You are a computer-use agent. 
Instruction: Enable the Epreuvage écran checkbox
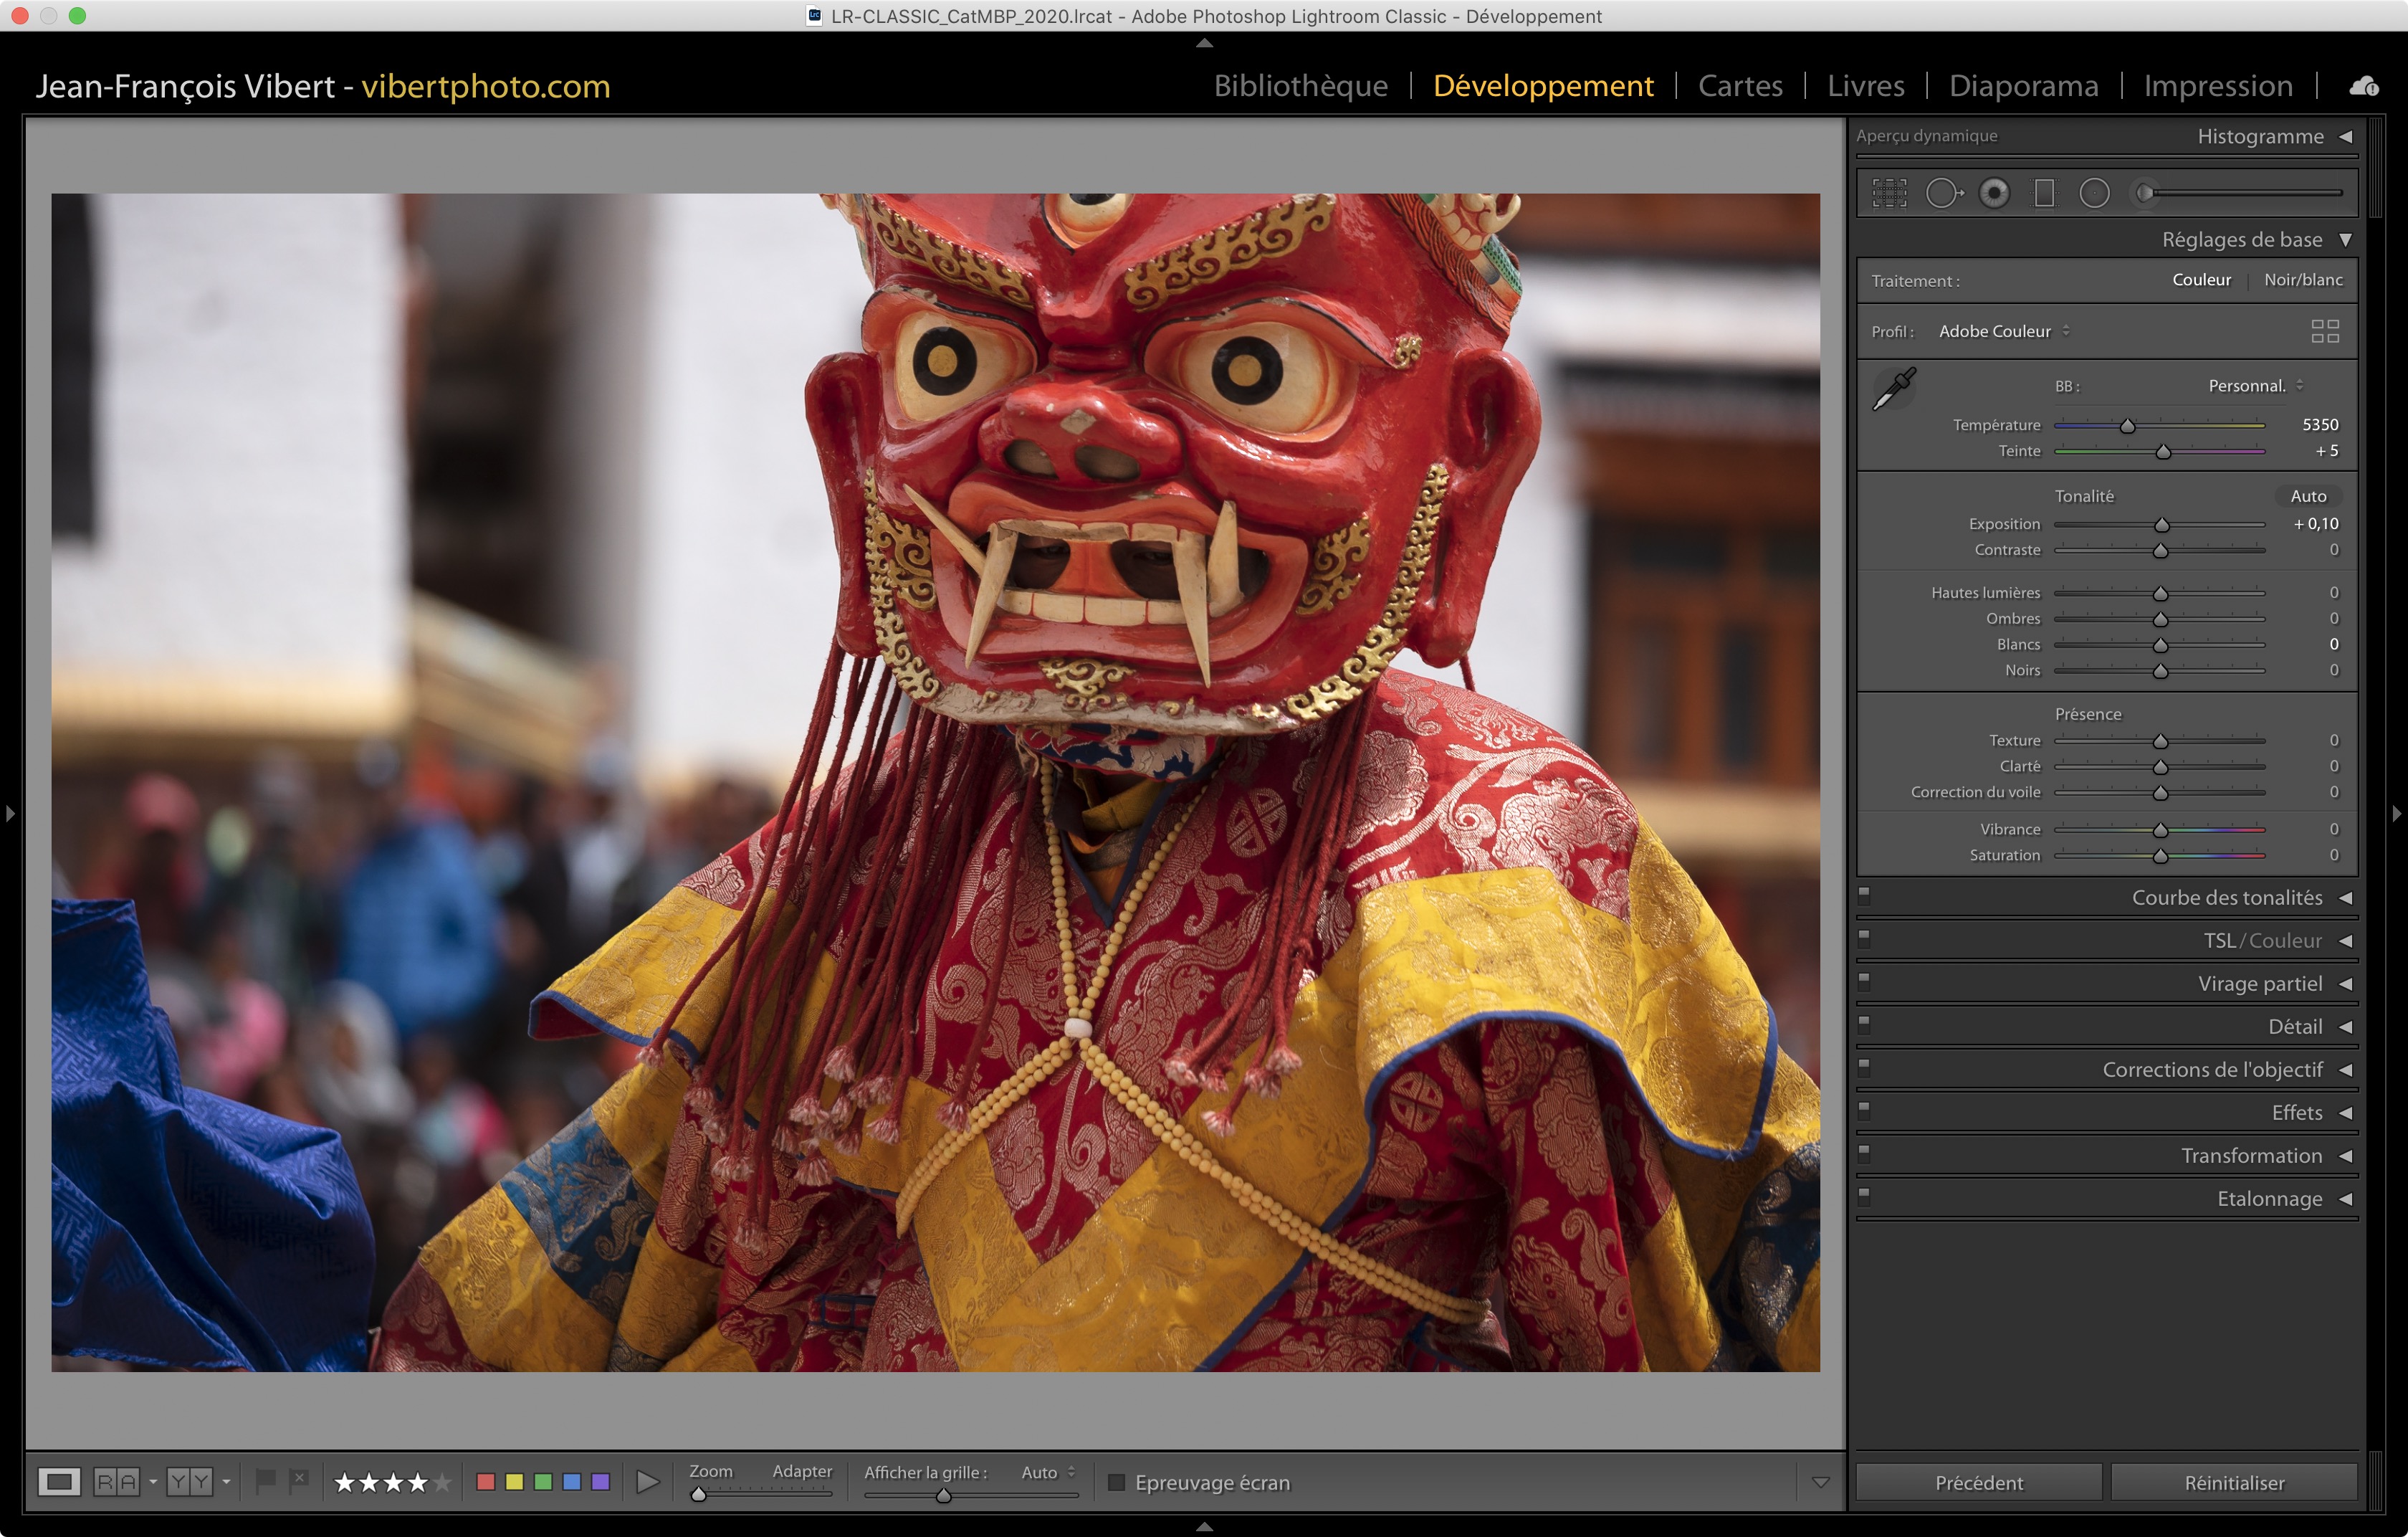point(1117,1482)
